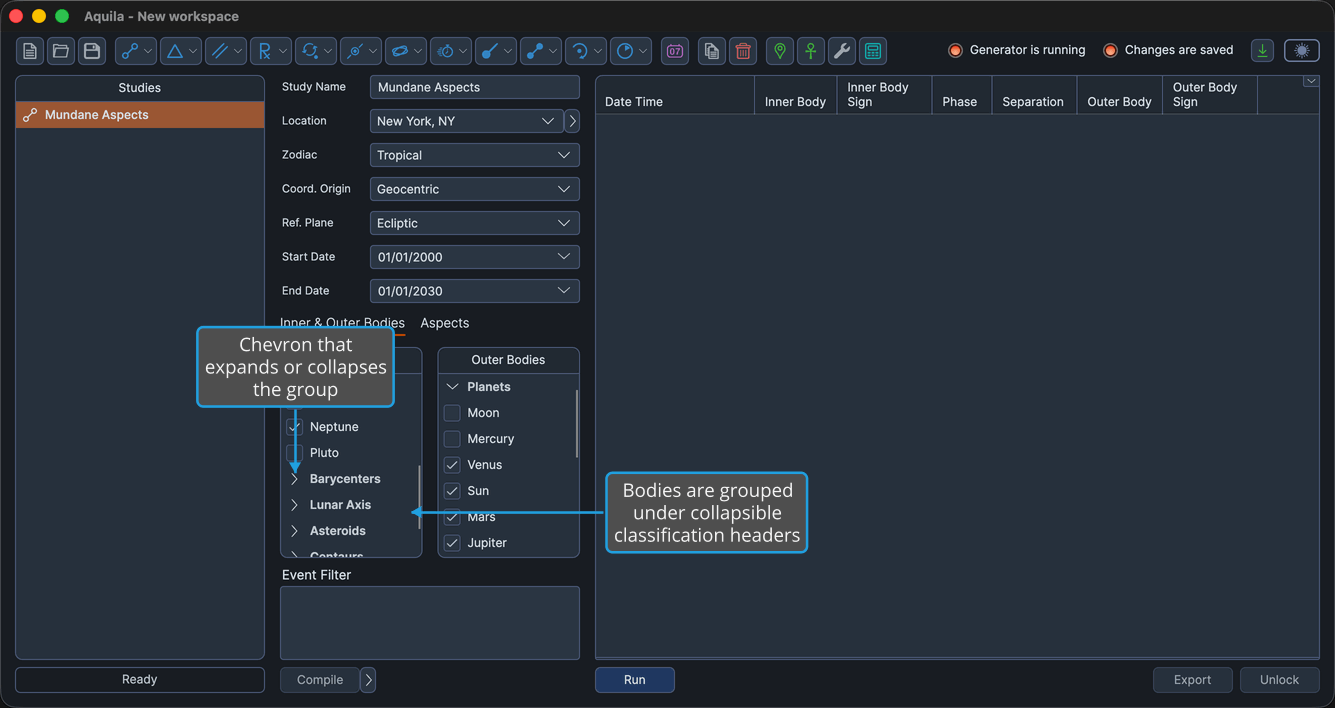Viewport: 1335px width, 708px height.
Task: Open the Coord. Origin dropdown showing Geocentric
Action: (x=475, y=189)
